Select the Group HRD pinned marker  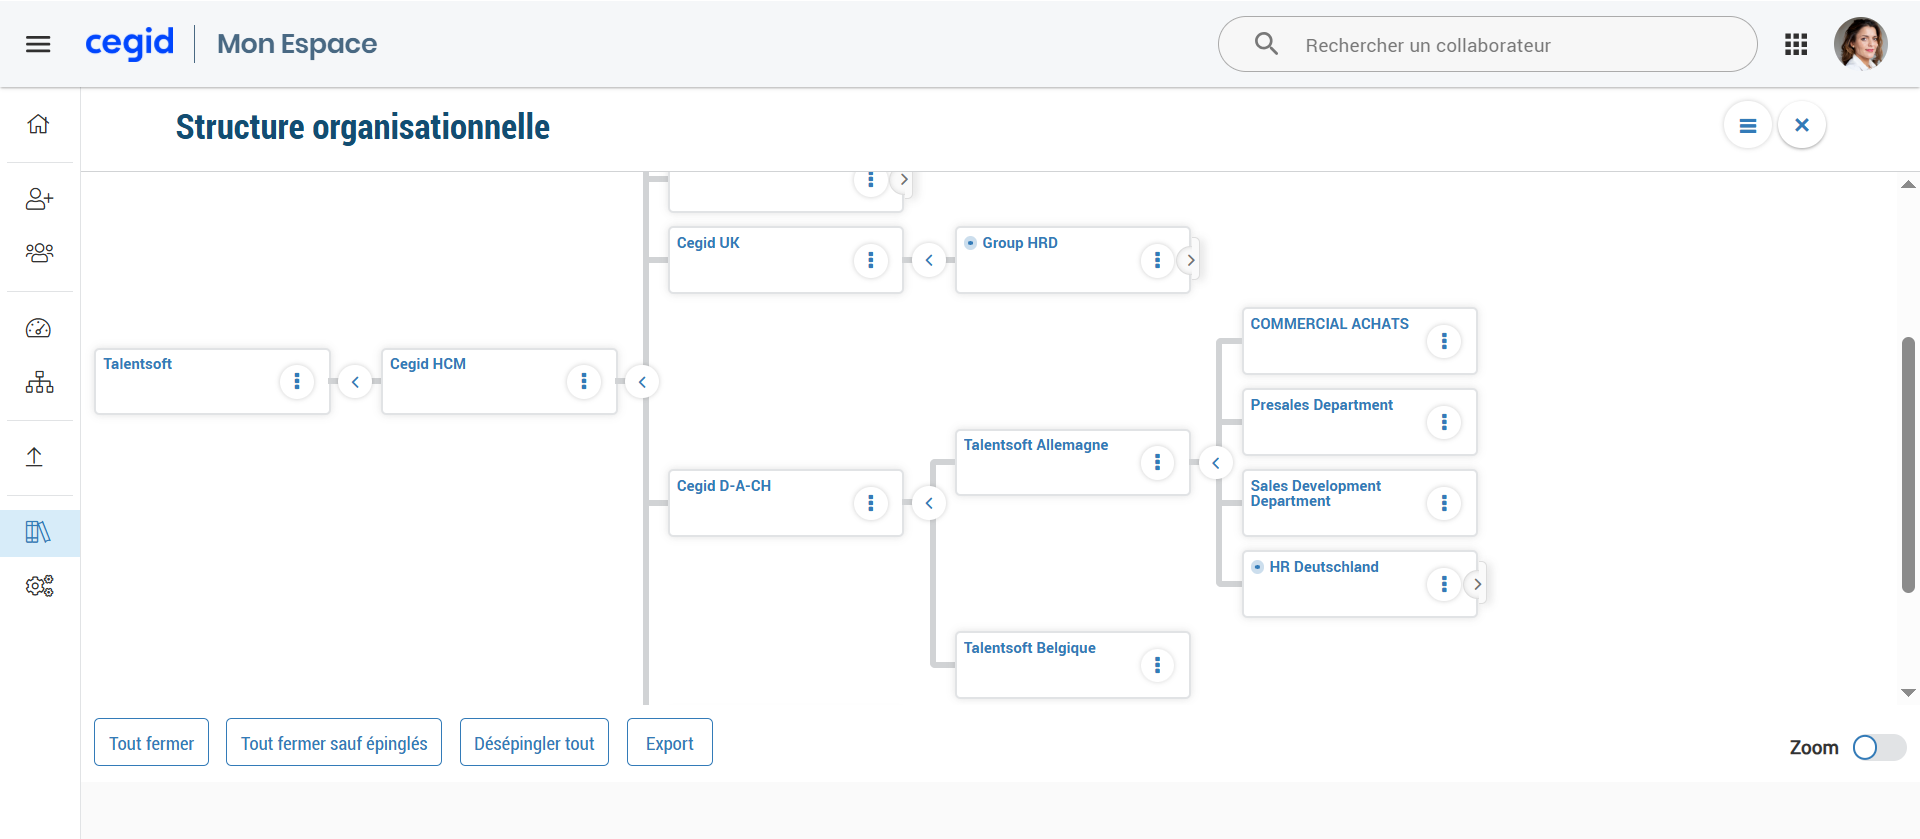[970, 243]
